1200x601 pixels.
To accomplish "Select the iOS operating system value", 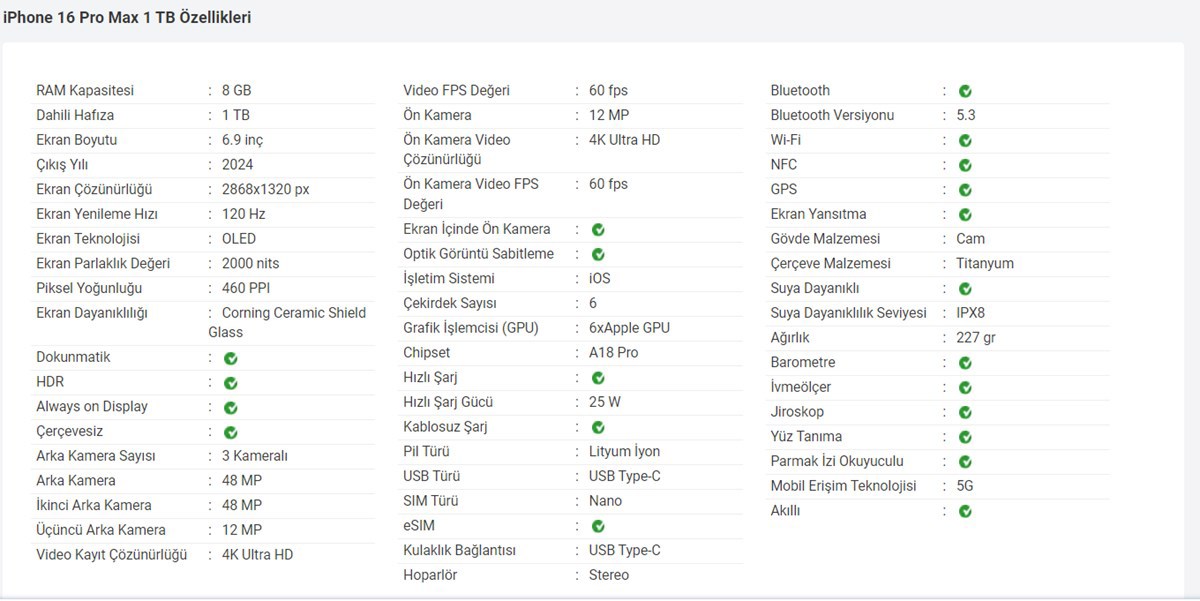I will coord(599,279).
